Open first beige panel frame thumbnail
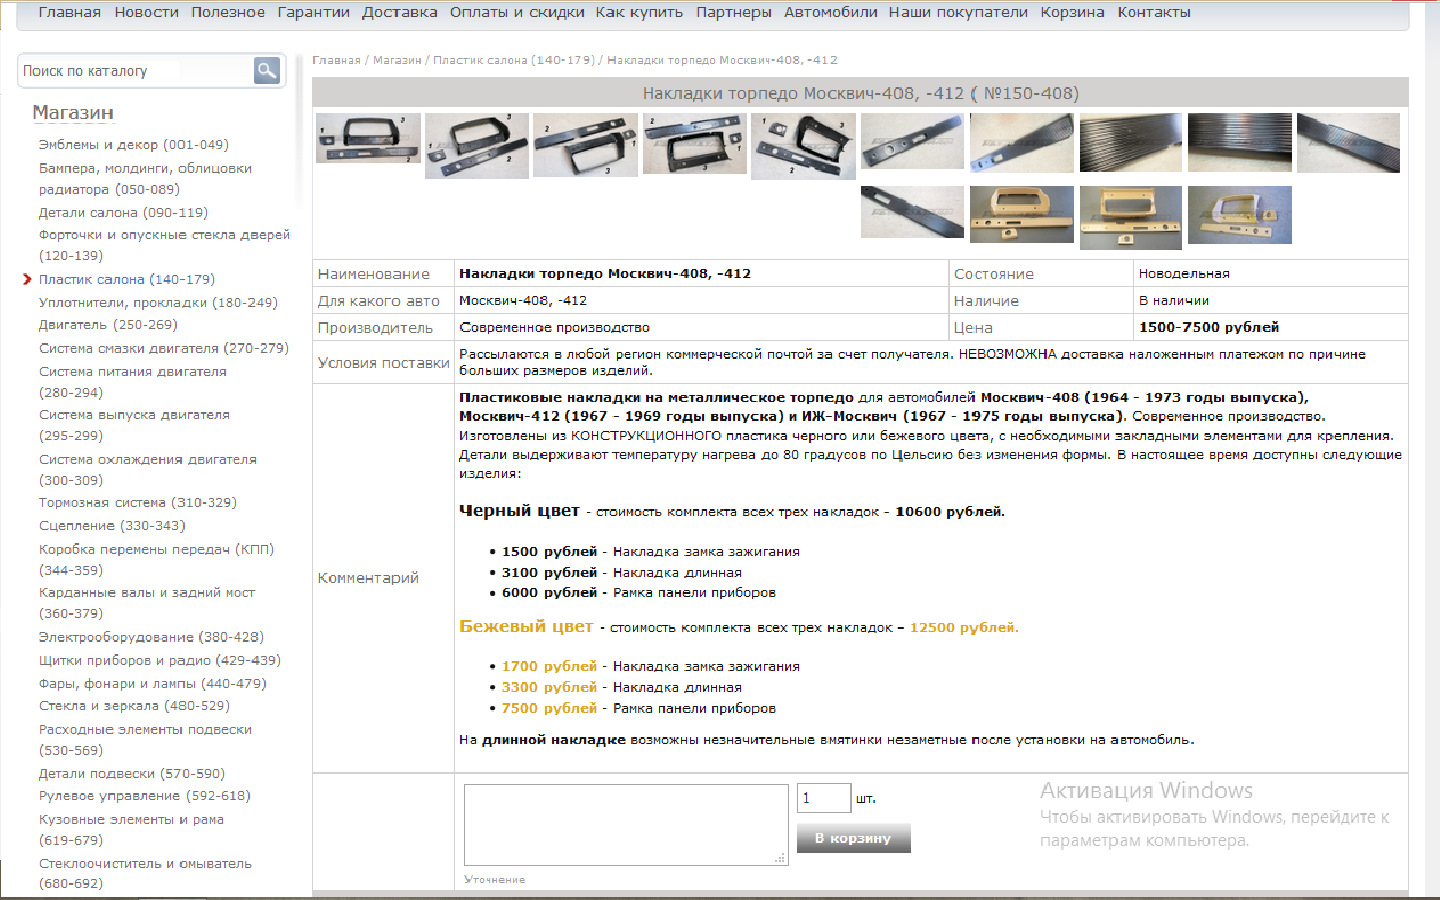 click(x=1021, y=214)
